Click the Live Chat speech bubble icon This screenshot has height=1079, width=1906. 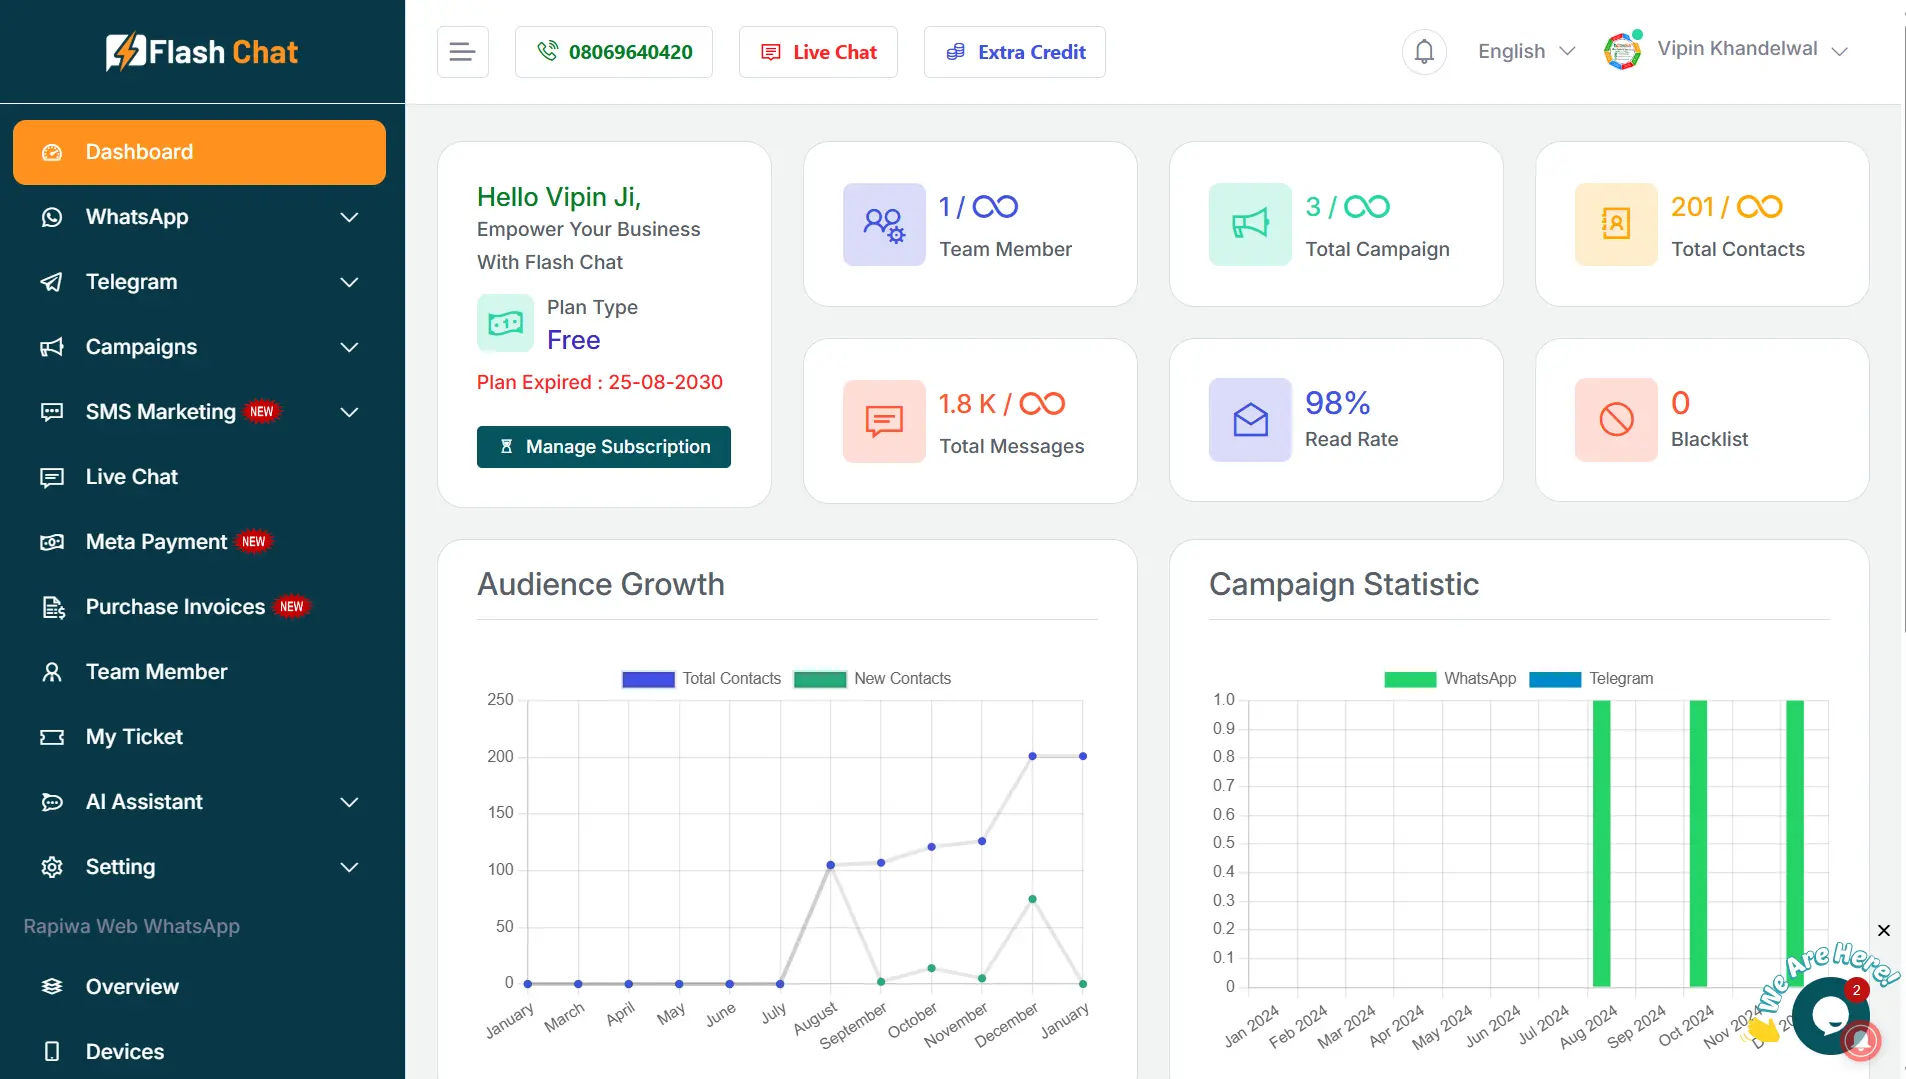click(x=51, y=477)
